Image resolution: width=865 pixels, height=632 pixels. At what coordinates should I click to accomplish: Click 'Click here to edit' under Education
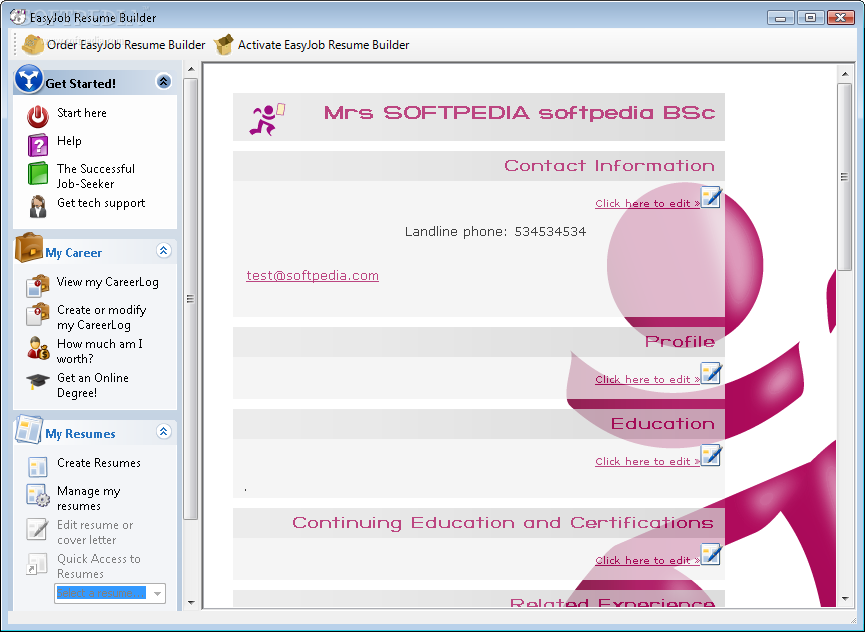647,462
